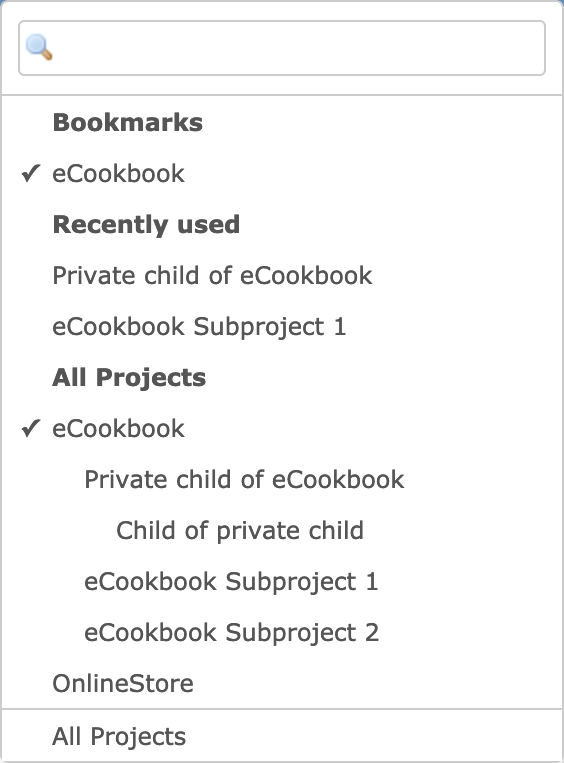
Task: Click the project search input field
Action: (x=282, y=48)
